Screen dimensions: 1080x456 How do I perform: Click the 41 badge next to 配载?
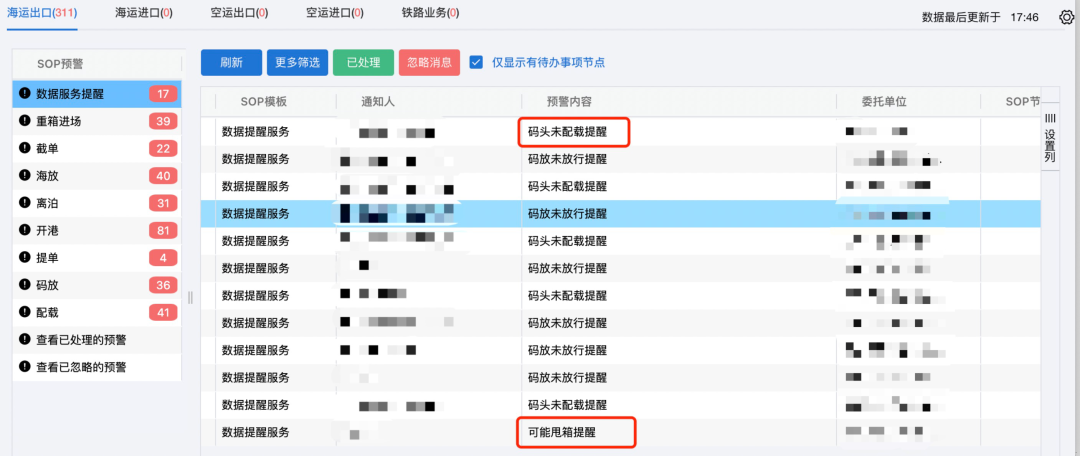[162, 312]
